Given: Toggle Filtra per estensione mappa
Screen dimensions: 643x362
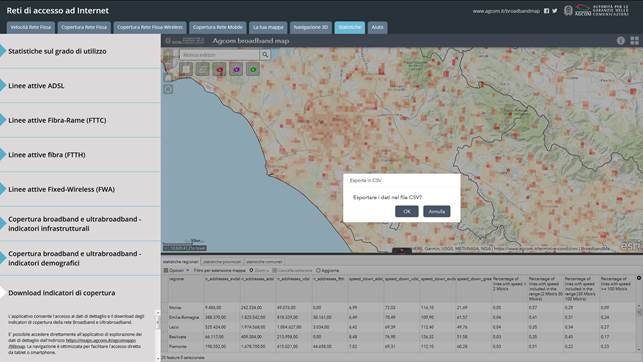Looking at the screenshot, I should tap(219, 271).
